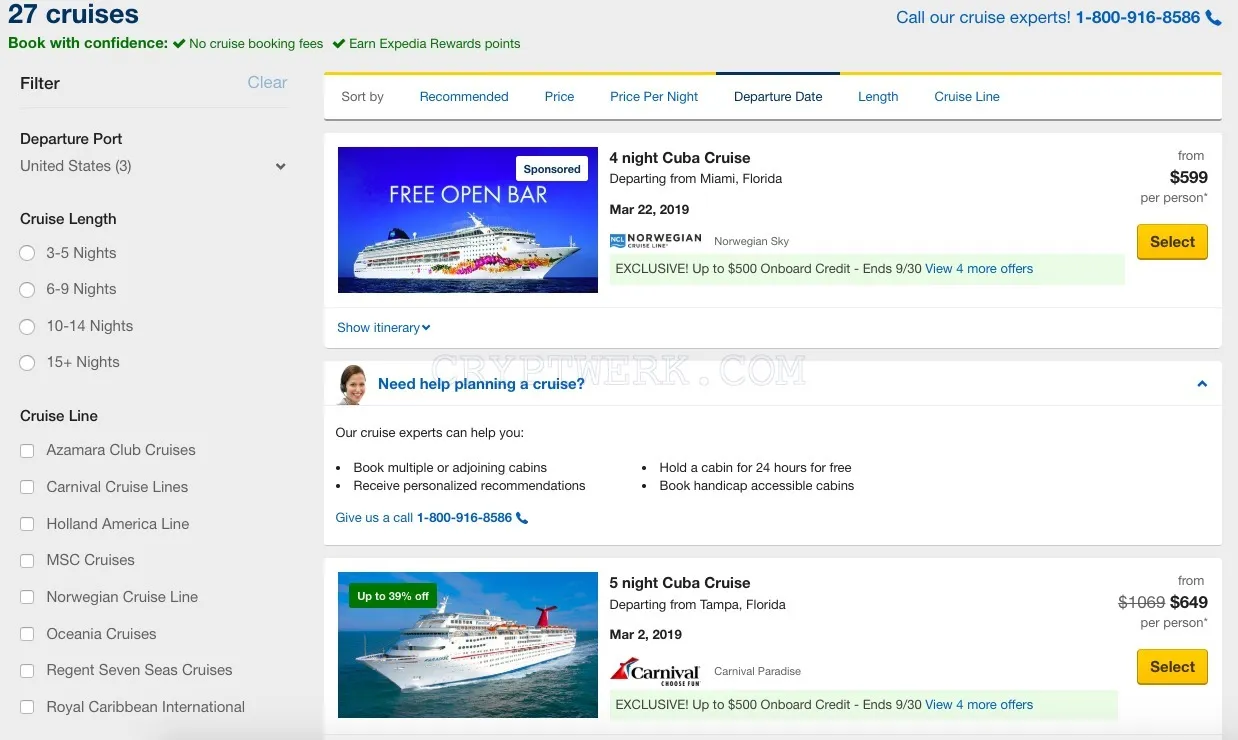Click No cruise booking fees text
1238x740 pixels.
click(x=256, y=44)
